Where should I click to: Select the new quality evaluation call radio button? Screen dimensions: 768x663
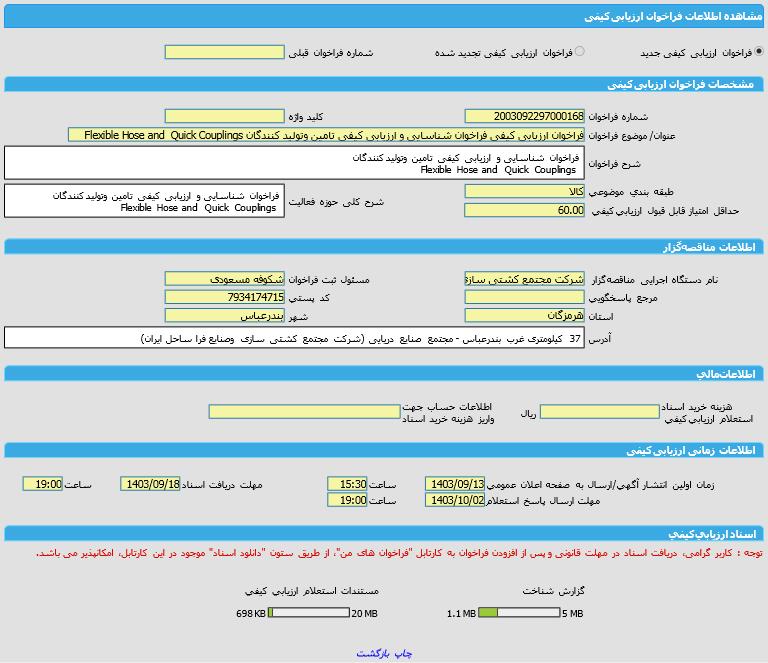758,52
